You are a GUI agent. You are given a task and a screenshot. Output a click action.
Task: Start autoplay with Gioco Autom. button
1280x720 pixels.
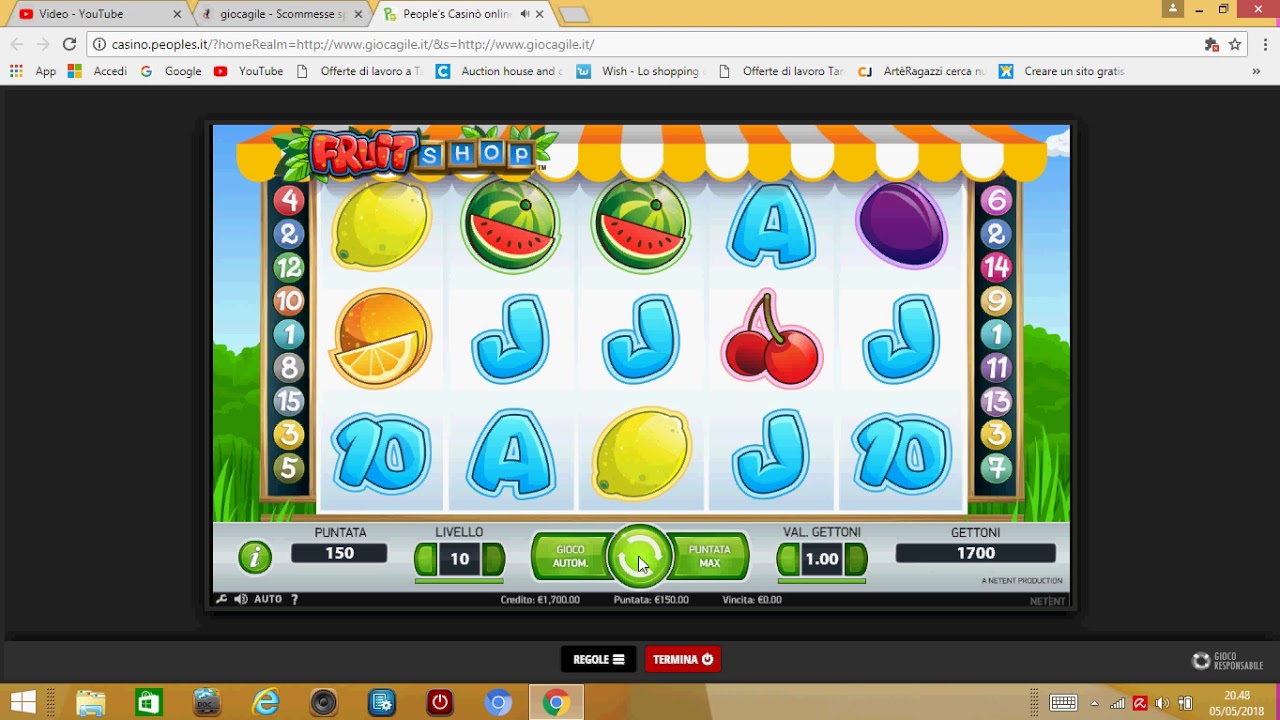pos(570,557)
